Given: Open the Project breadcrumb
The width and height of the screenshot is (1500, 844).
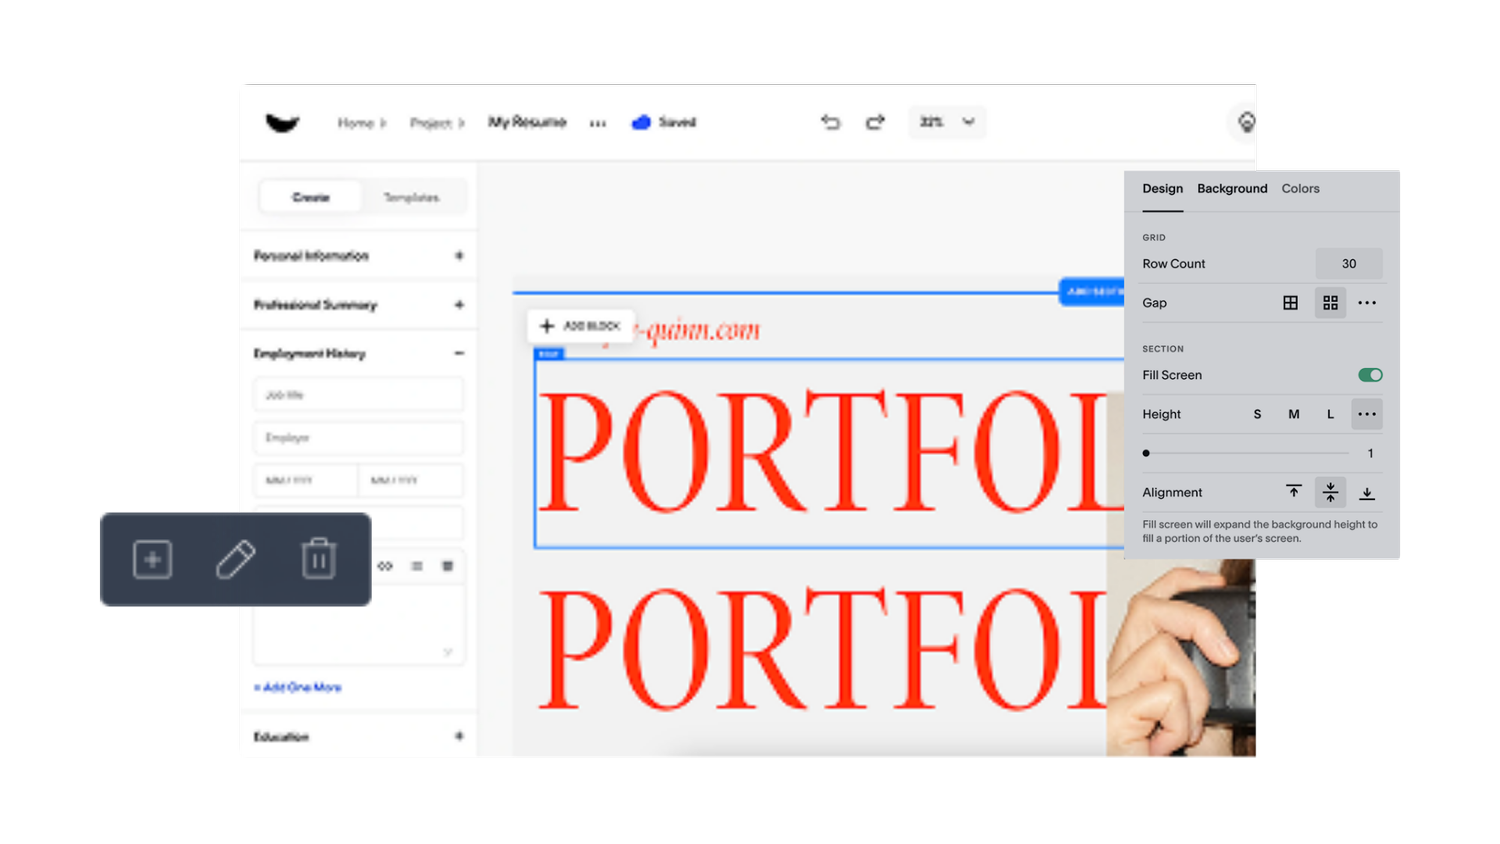Looking at the screenshot, I should coord(431,123).
